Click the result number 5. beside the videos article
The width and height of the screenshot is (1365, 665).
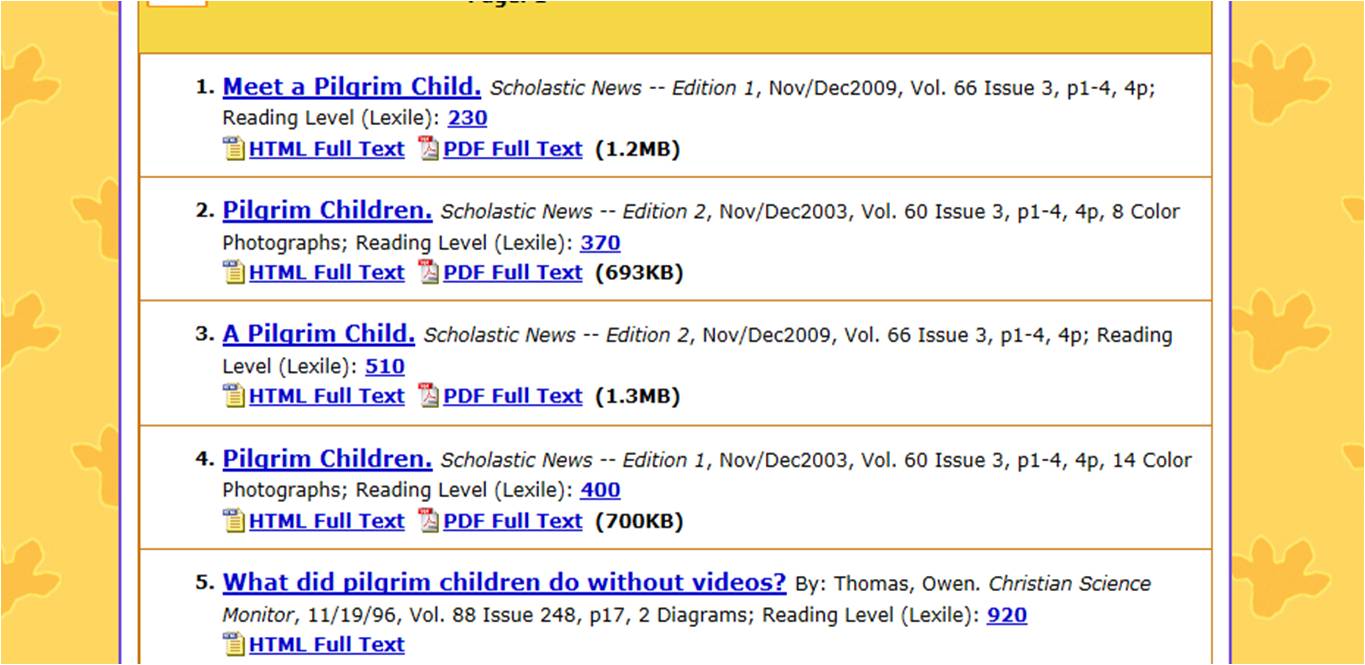pos(205,583)
